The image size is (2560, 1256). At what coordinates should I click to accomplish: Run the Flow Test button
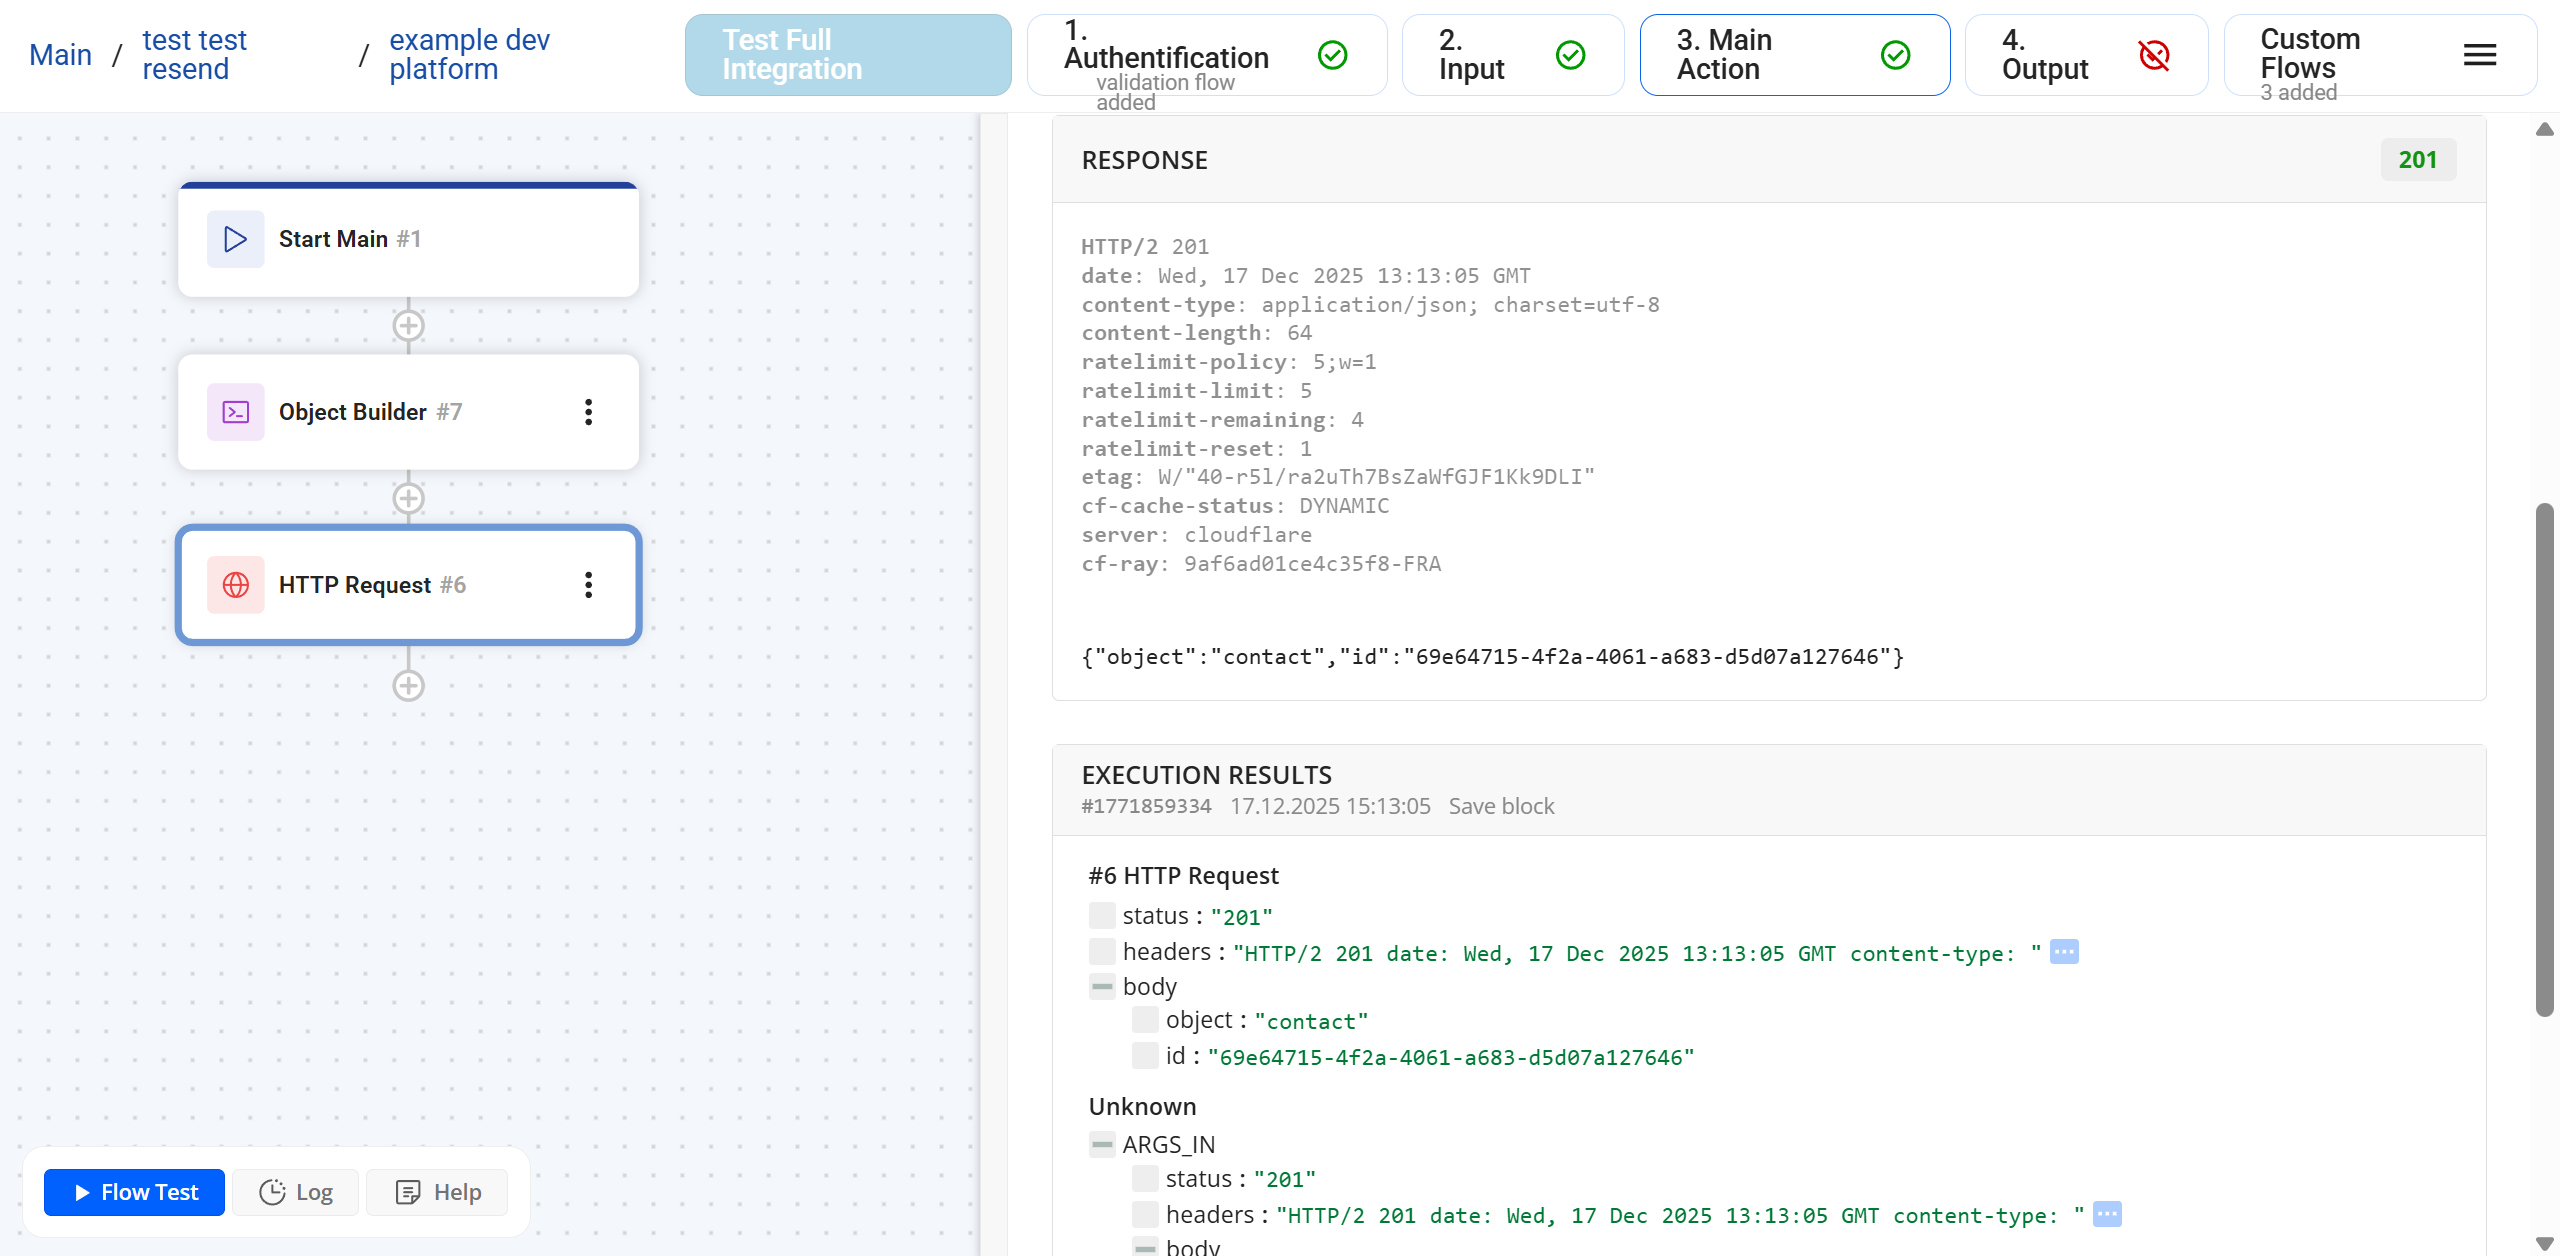tap(135, 1192)
